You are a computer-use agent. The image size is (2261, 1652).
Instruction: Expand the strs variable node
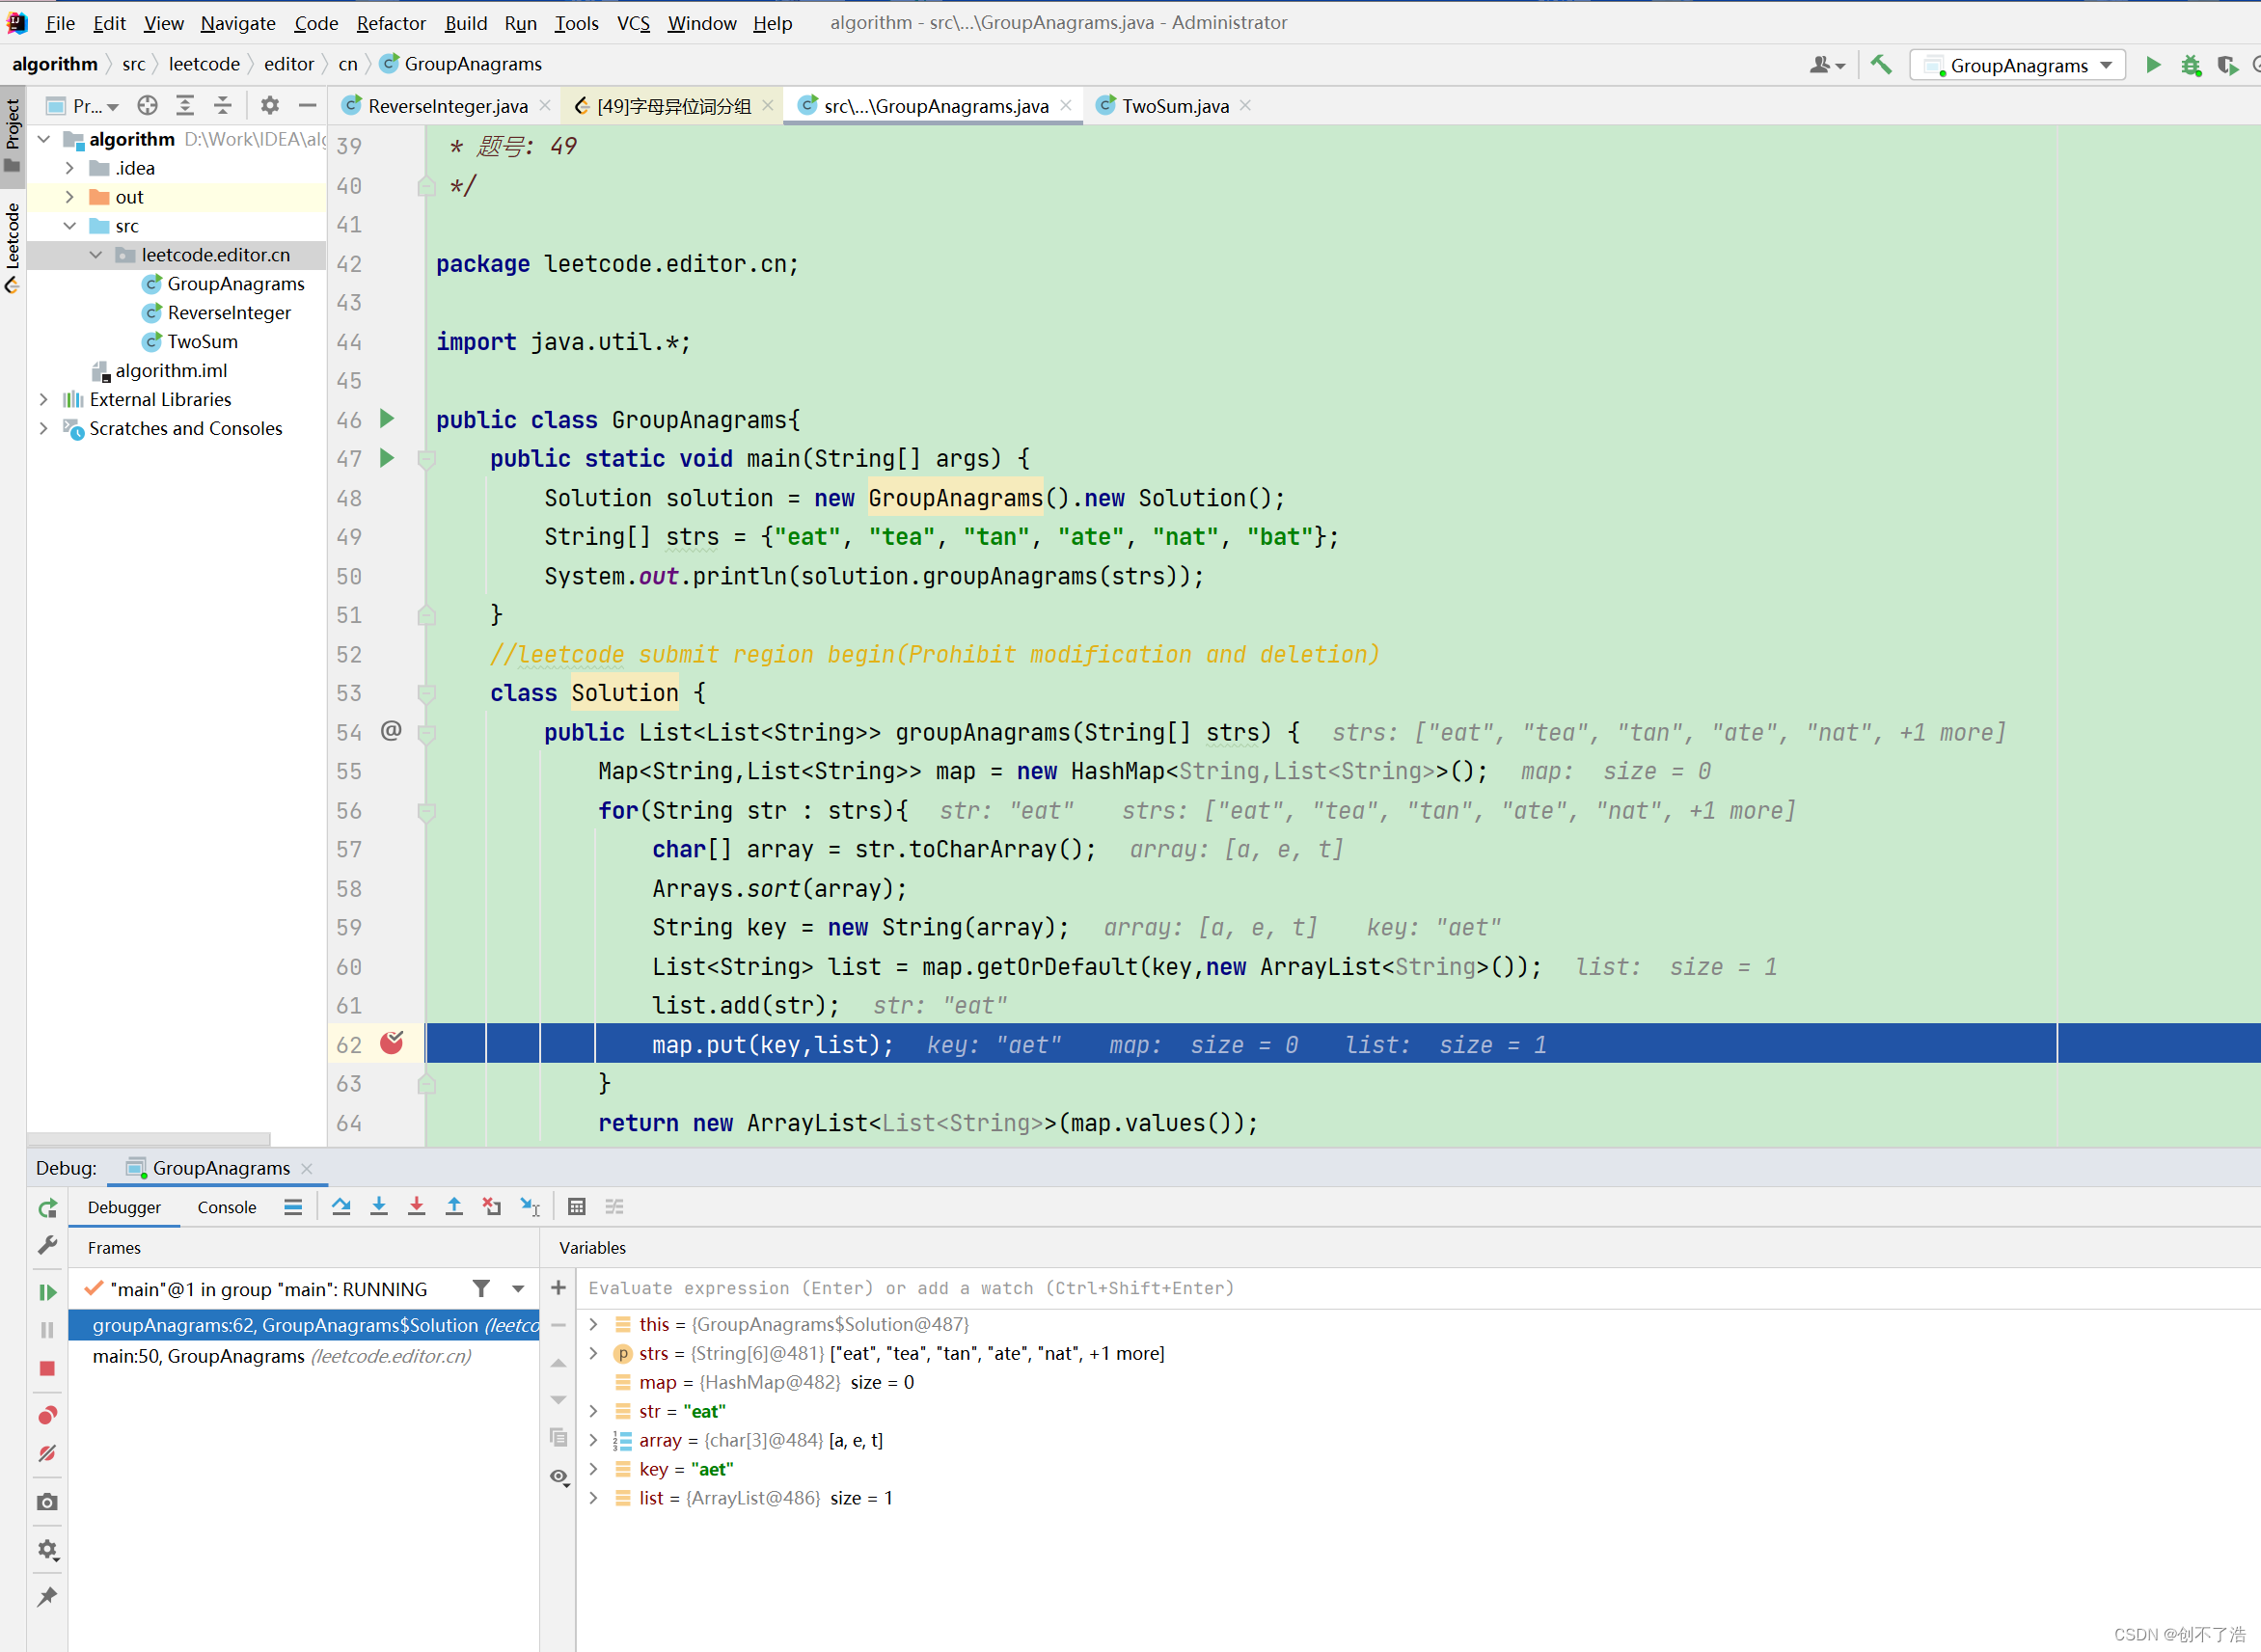[x=594, y=1353]
